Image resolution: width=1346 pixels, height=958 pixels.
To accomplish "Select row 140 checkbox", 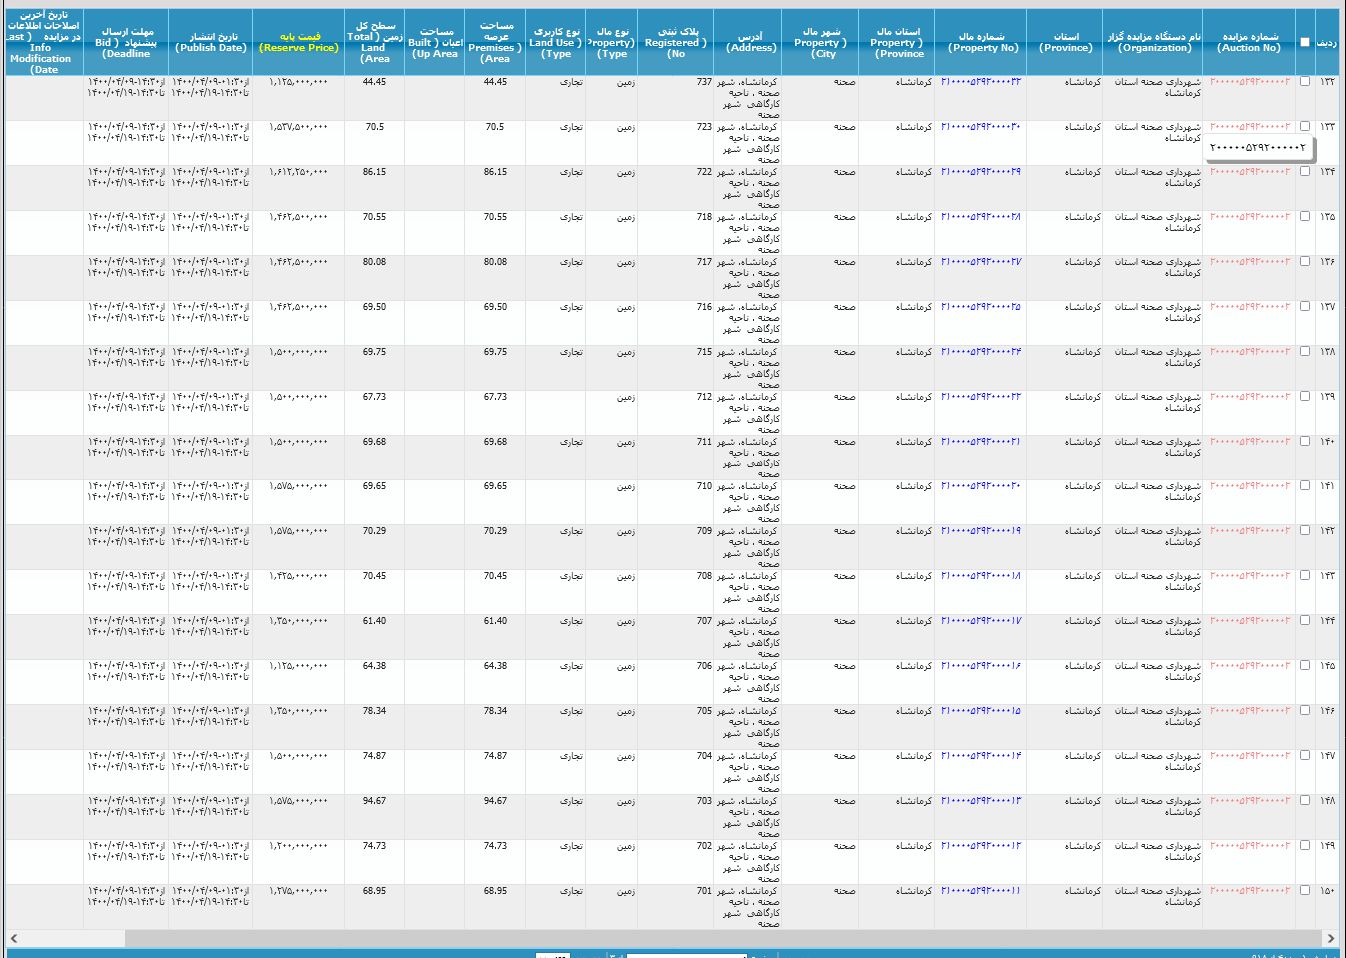I will (1305, 441).
